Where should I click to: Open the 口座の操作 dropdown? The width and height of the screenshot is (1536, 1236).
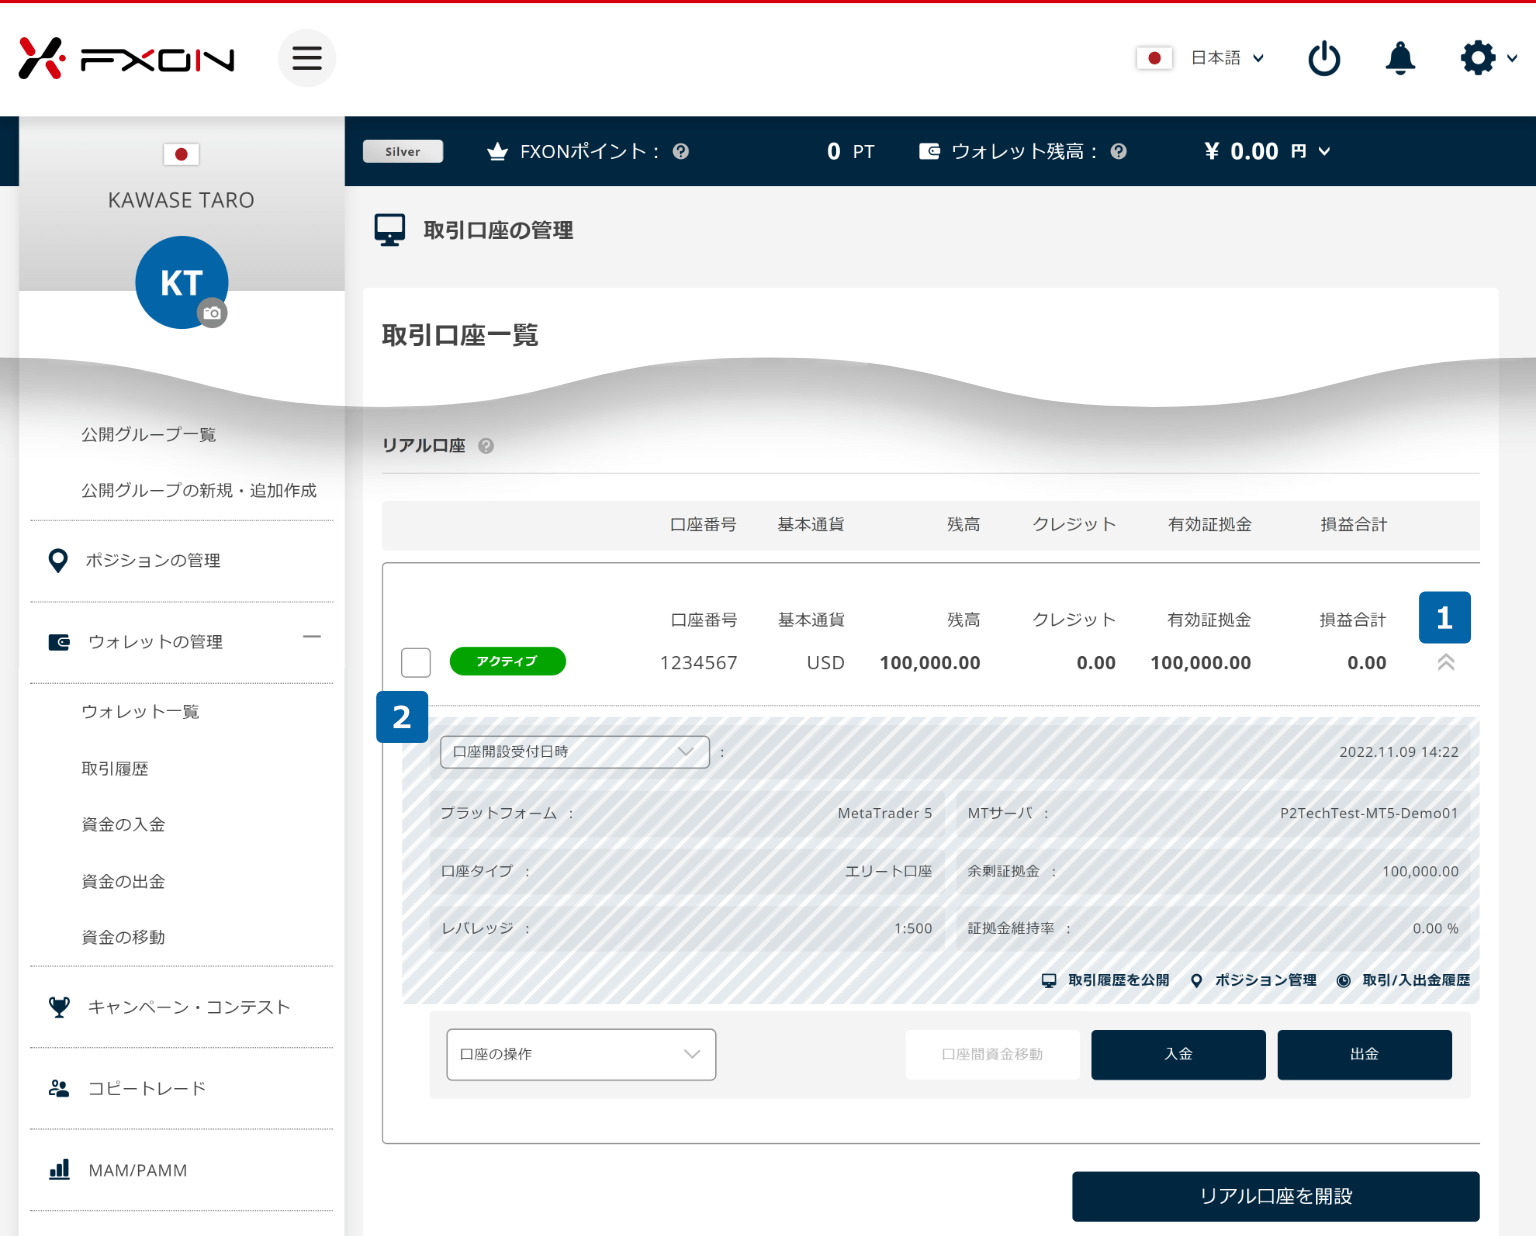(581, 1054)
